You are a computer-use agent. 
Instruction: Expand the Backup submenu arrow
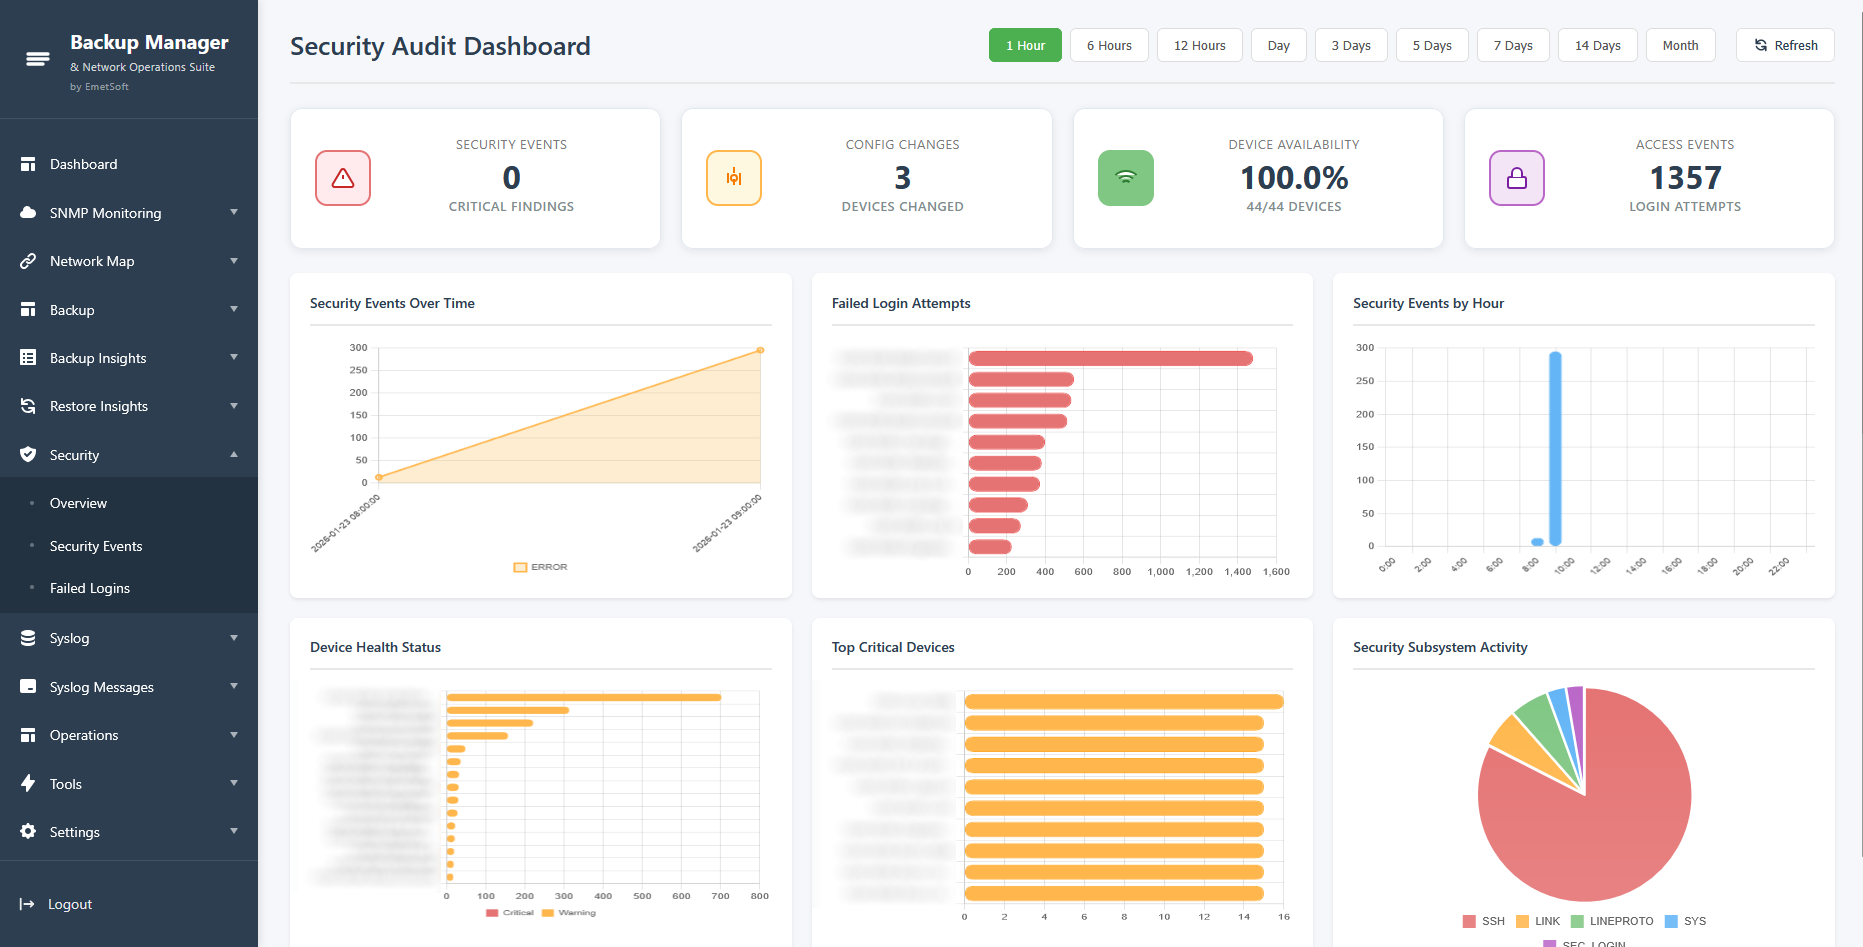click(x=234, y=309)
